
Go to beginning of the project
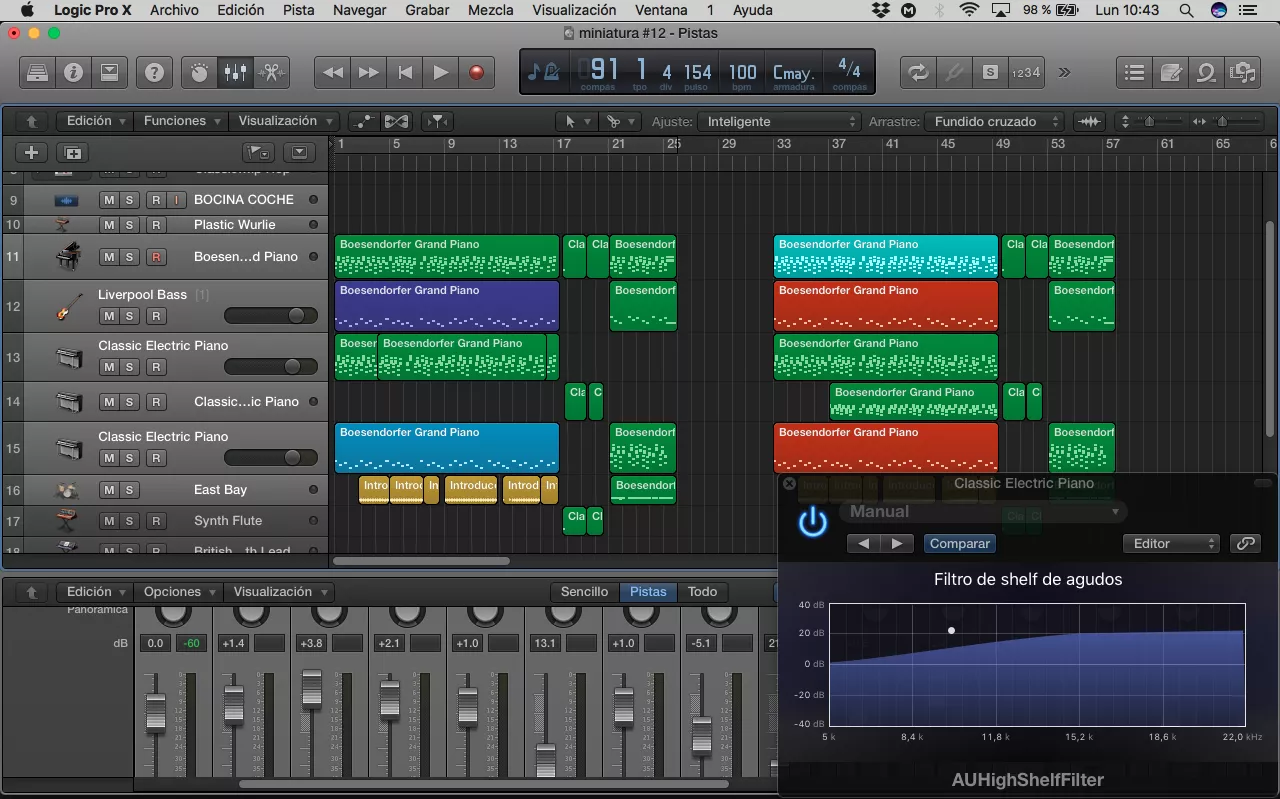pos(404,72)
